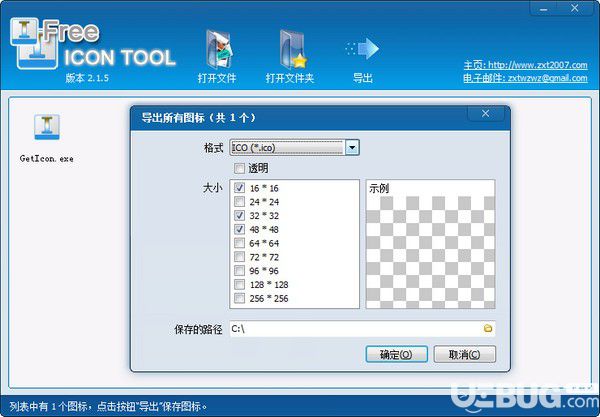Screen dimensions: 600x417
Task: Click email link zxtwzwz@gmail.com
Action: pos(548,78)
